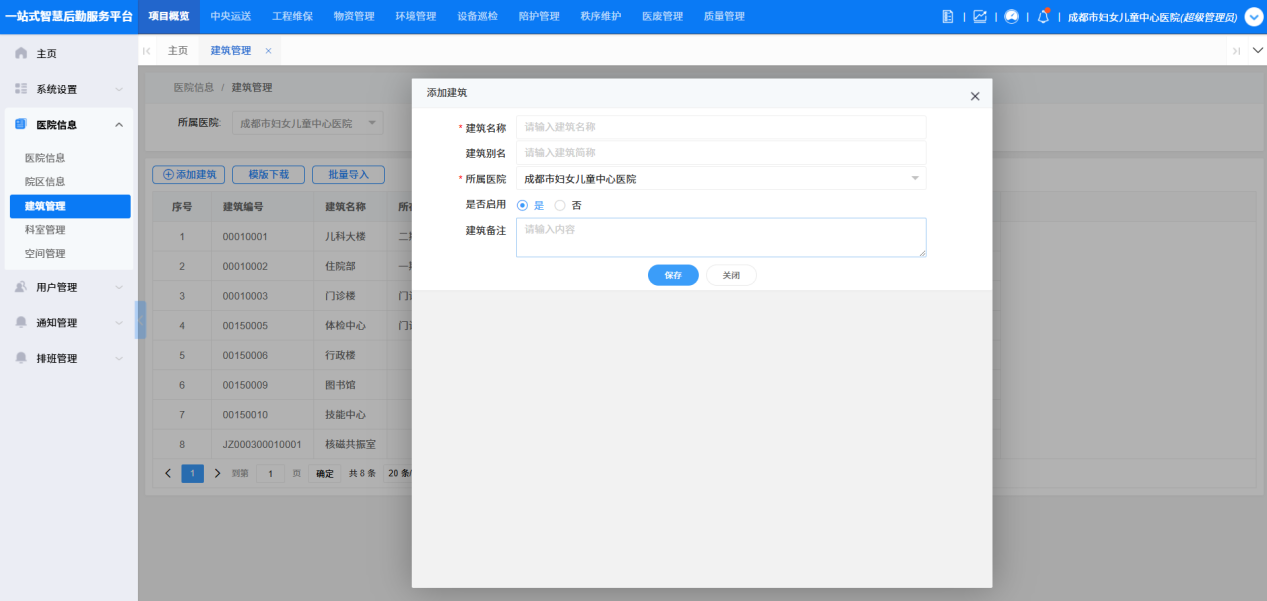Open the page size 20条/页 dropdown
This screenshot has height=601, width=1267.
pyautogui.click(x=399, y=473)
